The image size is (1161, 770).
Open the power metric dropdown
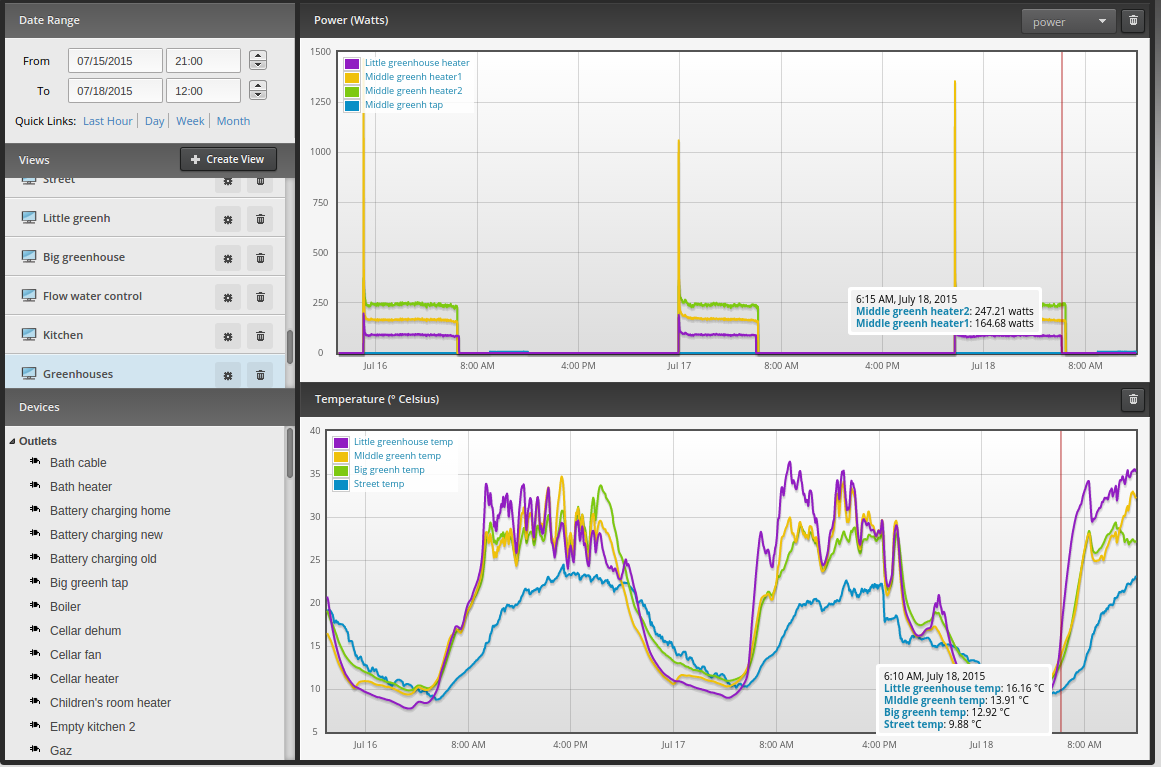[x=1068, y=21]
